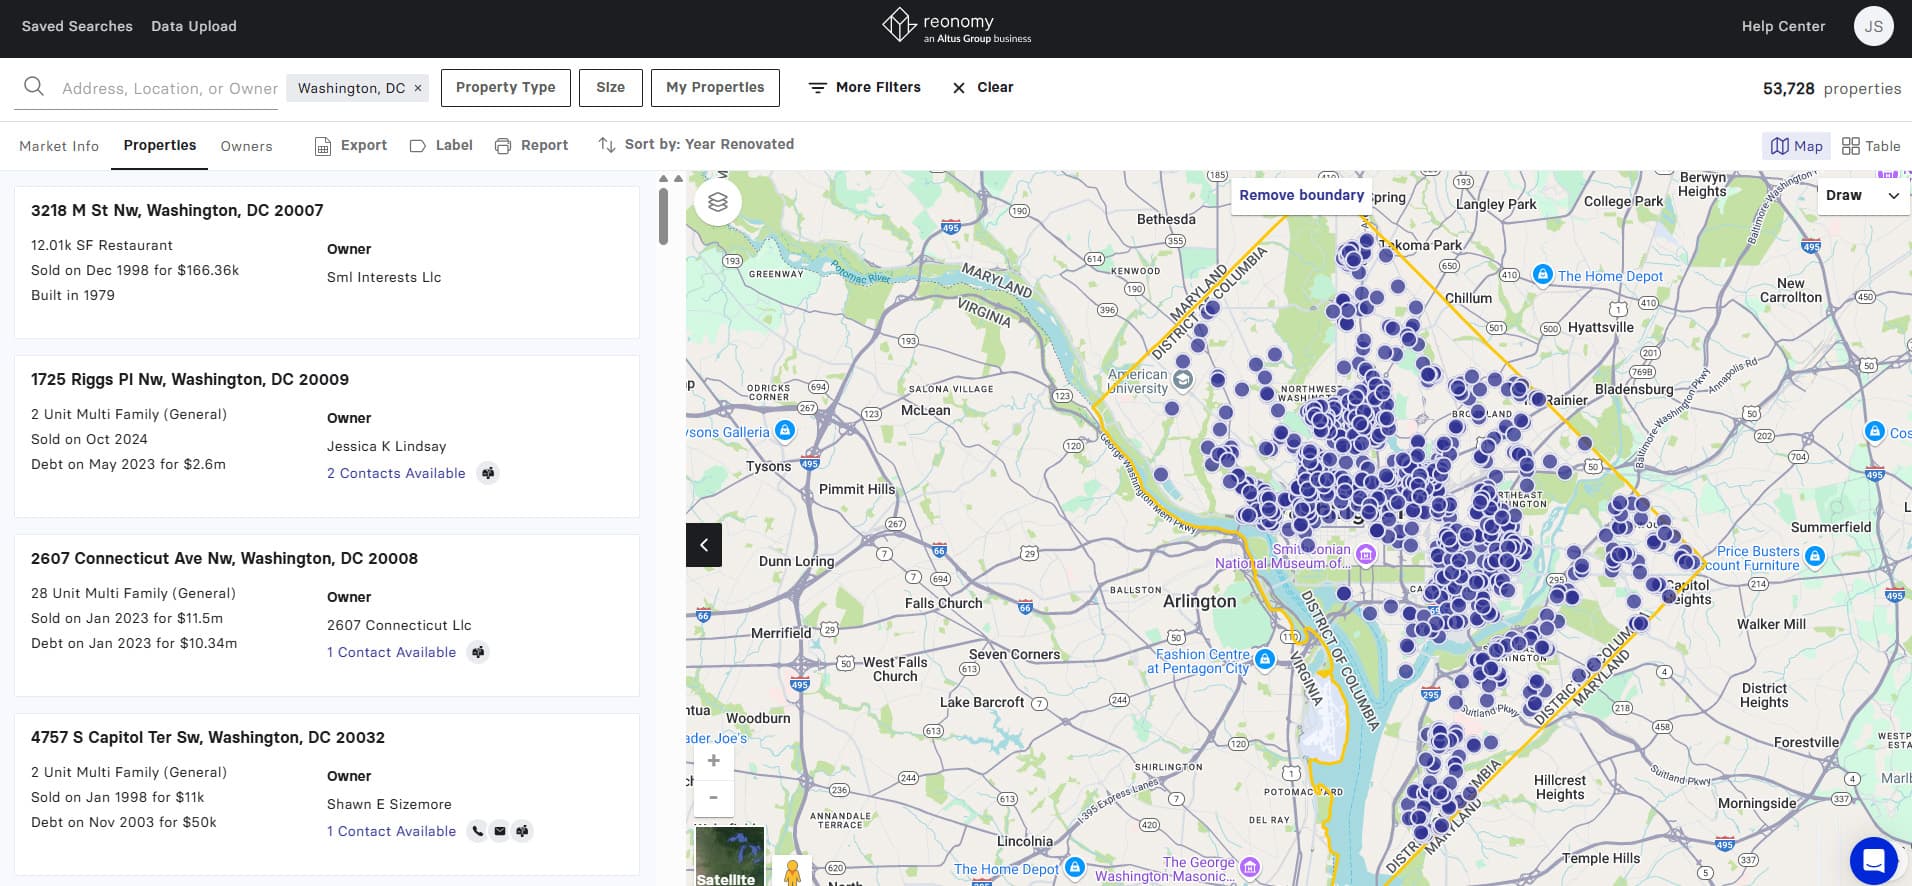Viewport: 1912px width, 886px height.
Task: Open 2 Contacts Available link
Action: pos(396,473)
